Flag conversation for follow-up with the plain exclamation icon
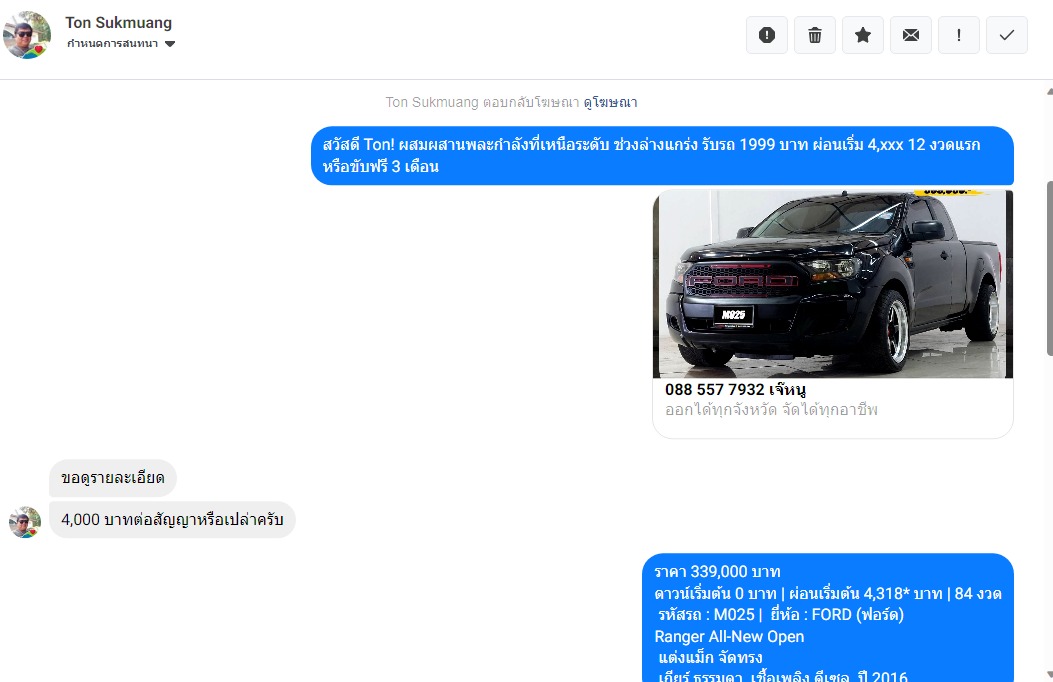 (x=958, y=35)
